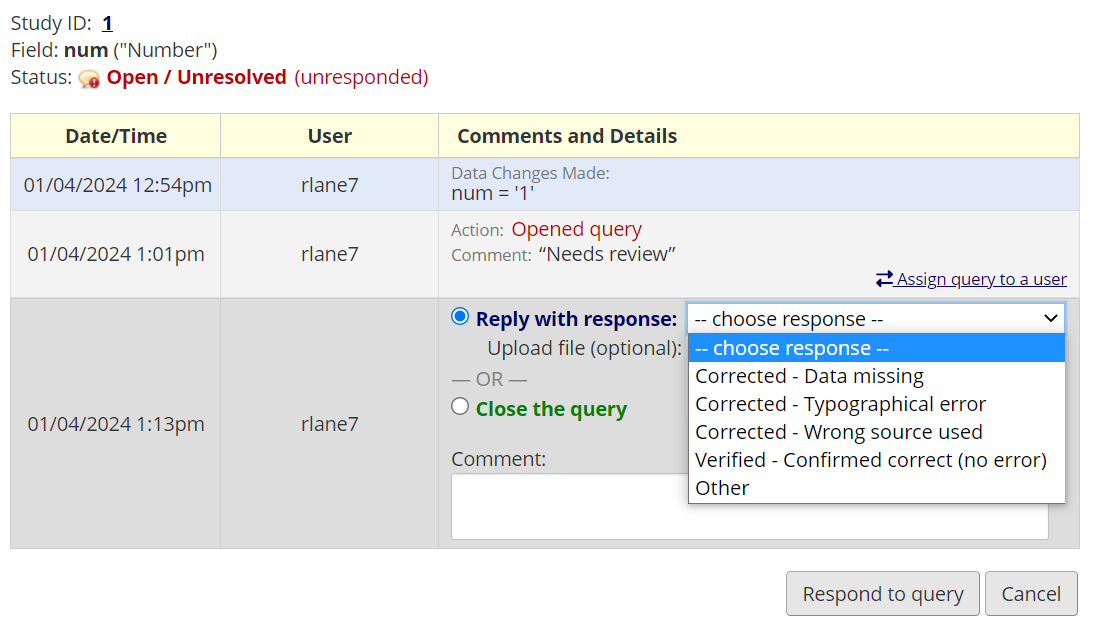This screenshot has width=1093, height=622.
Task: Cancel the query response dialog
Action: coord(1031,594)
